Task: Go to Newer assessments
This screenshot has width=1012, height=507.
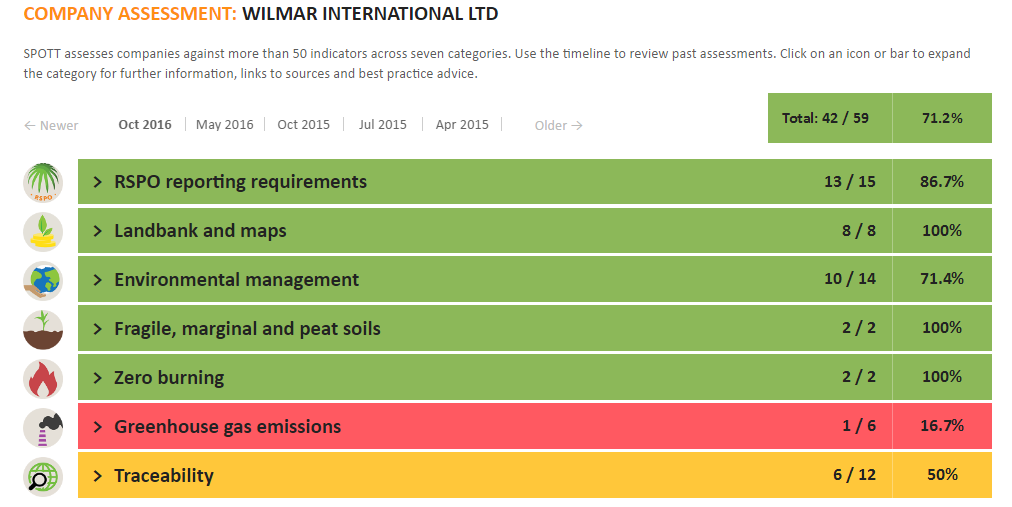Action: coord(51,126)
